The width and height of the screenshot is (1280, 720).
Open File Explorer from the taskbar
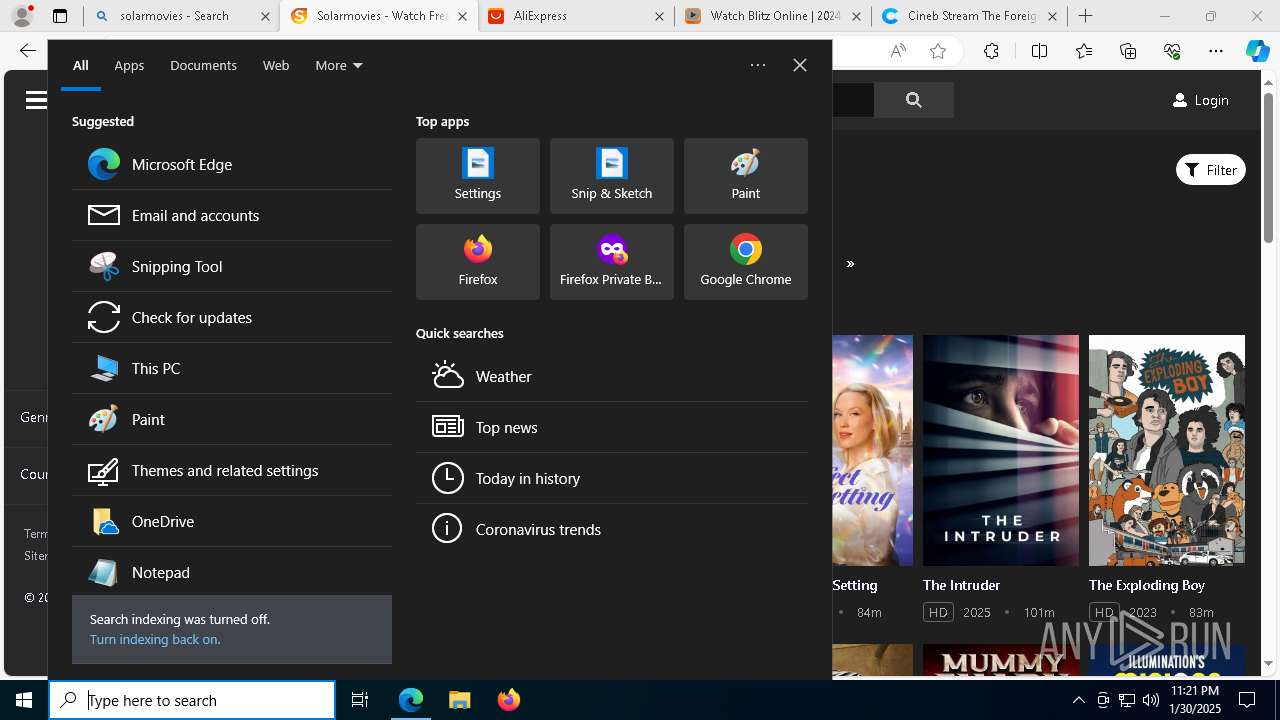pyautogui.click(x=459, y=700)
